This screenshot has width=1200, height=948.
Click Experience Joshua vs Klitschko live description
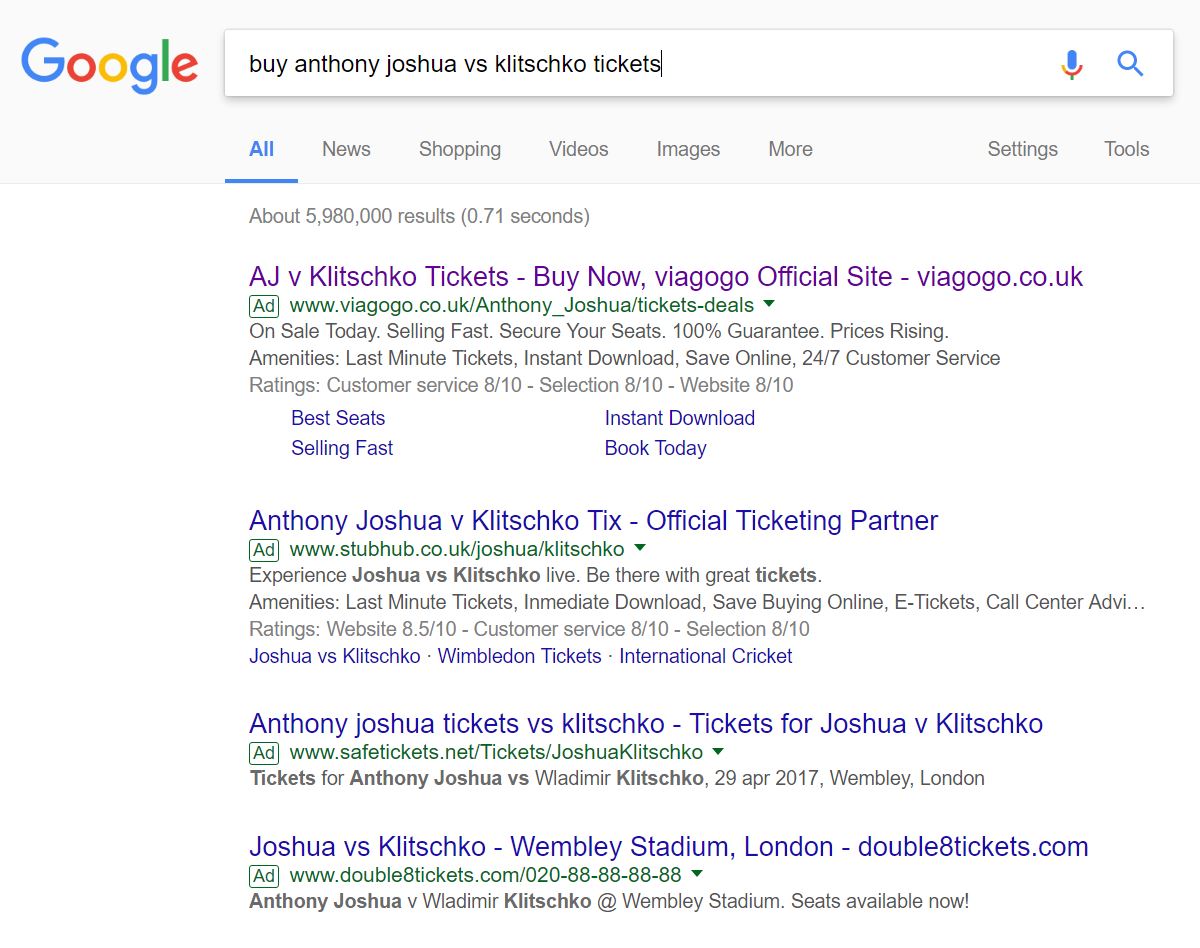[535, 575]
